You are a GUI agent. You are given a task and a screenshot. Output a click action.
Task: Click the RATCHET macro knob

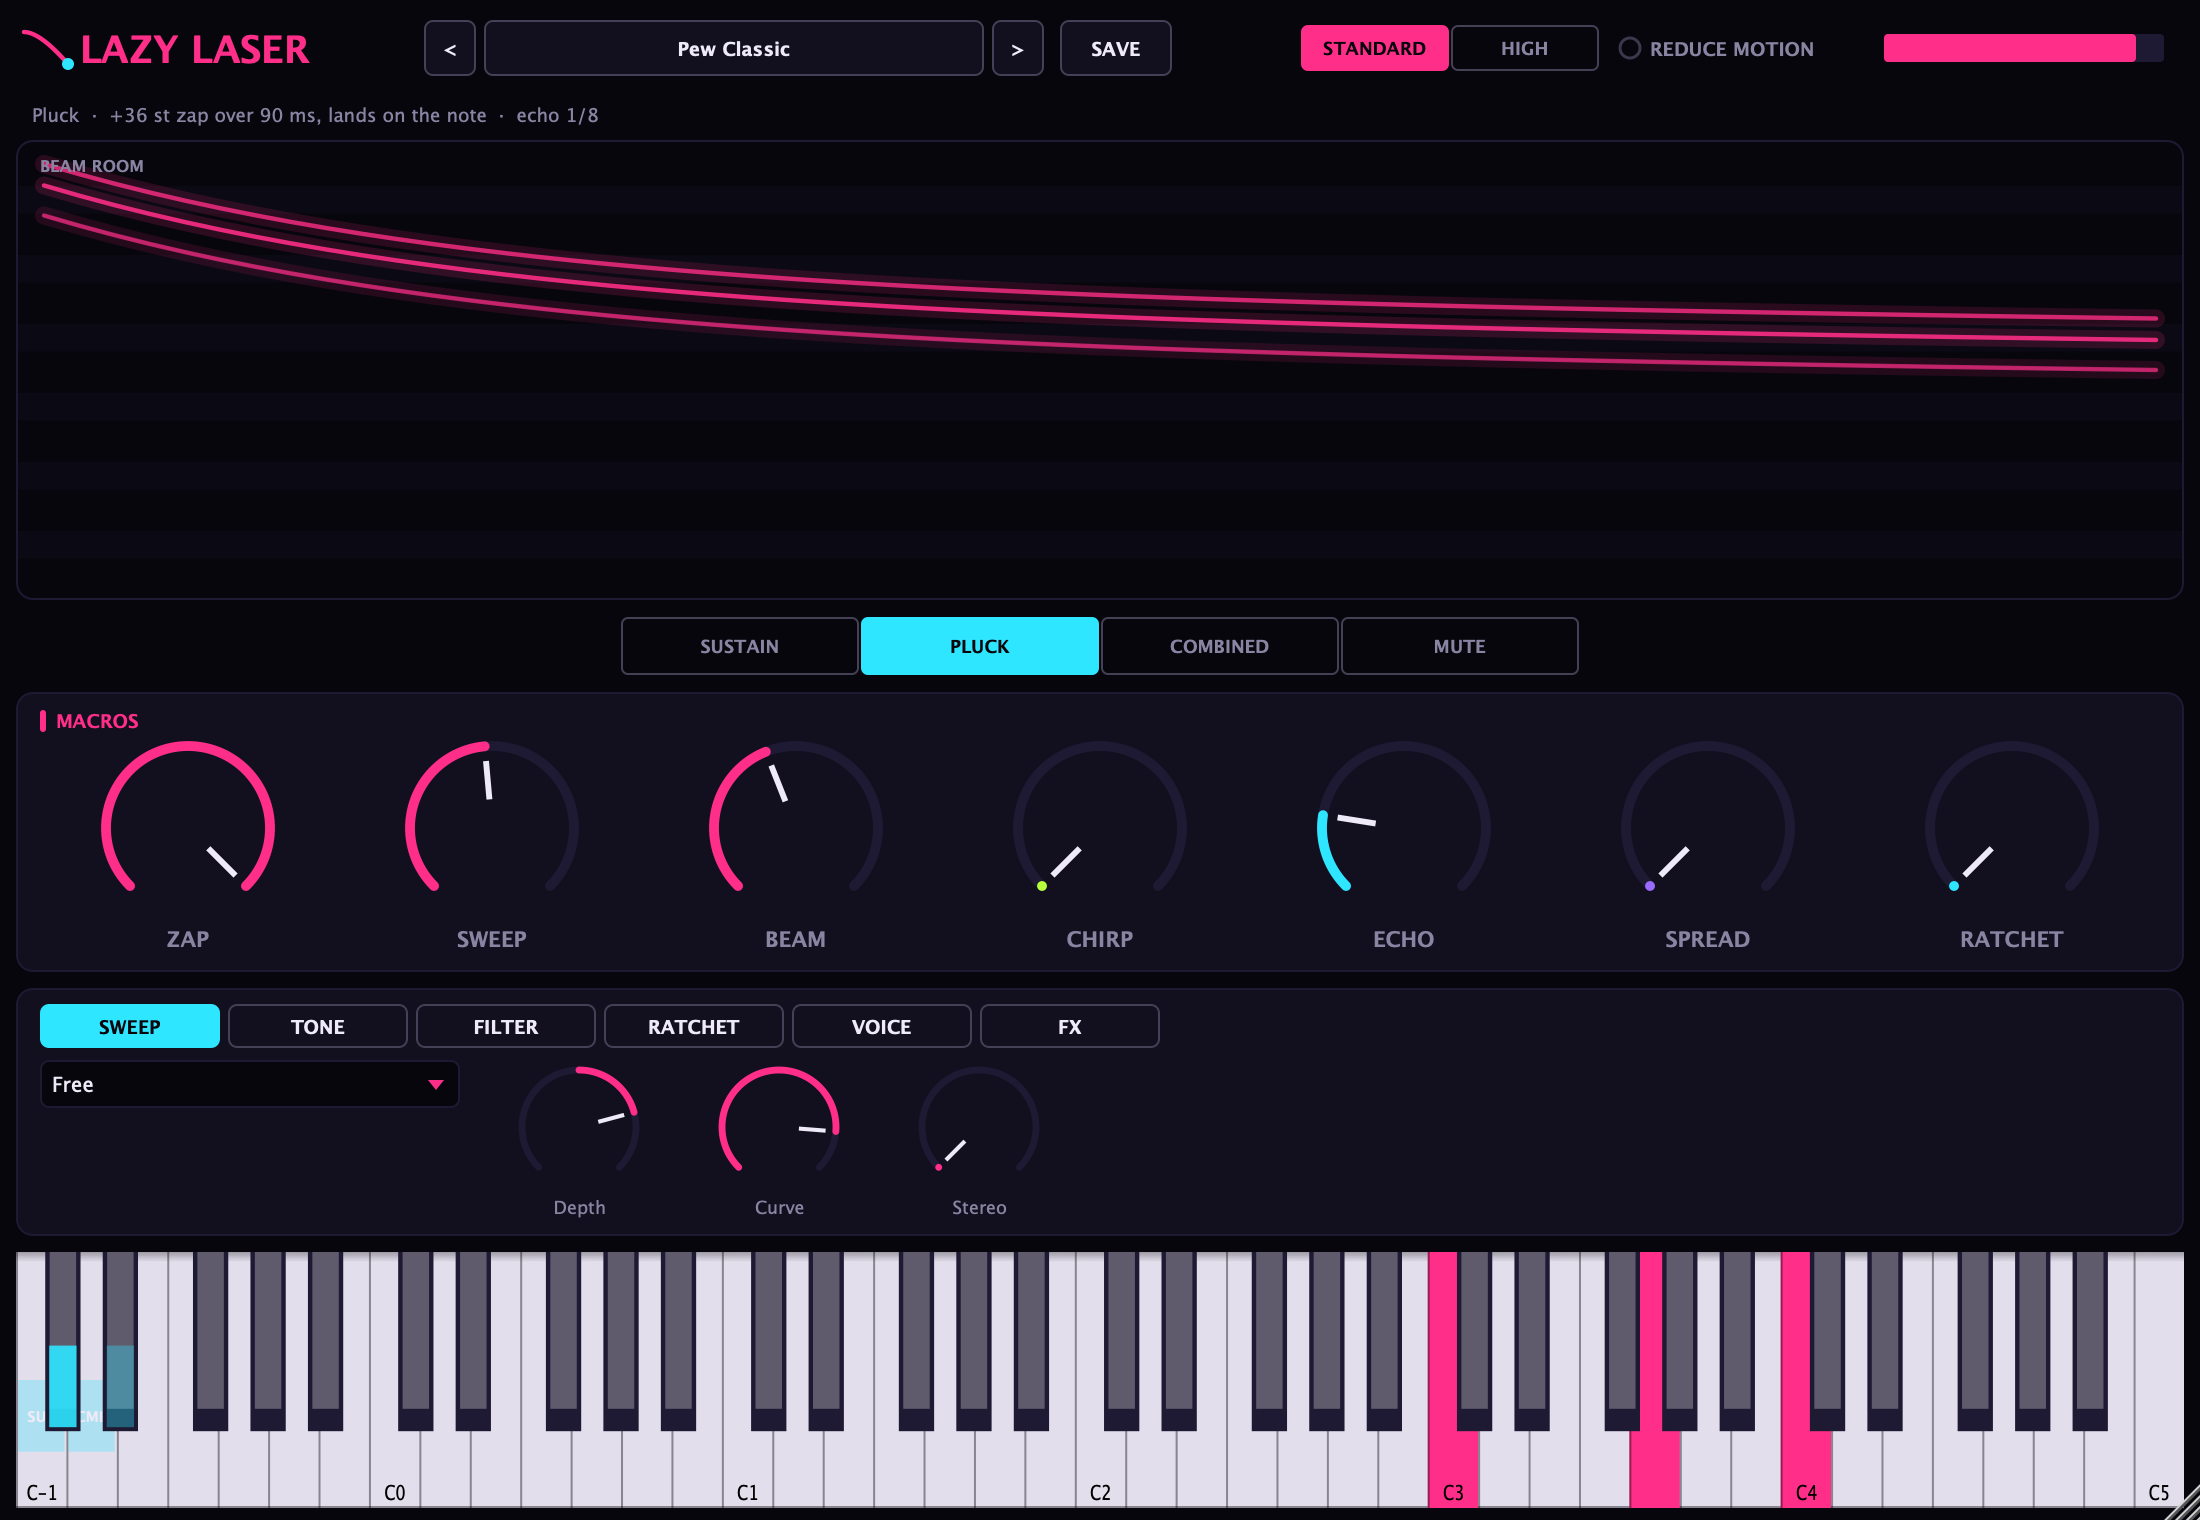[x=2011, y=826]
